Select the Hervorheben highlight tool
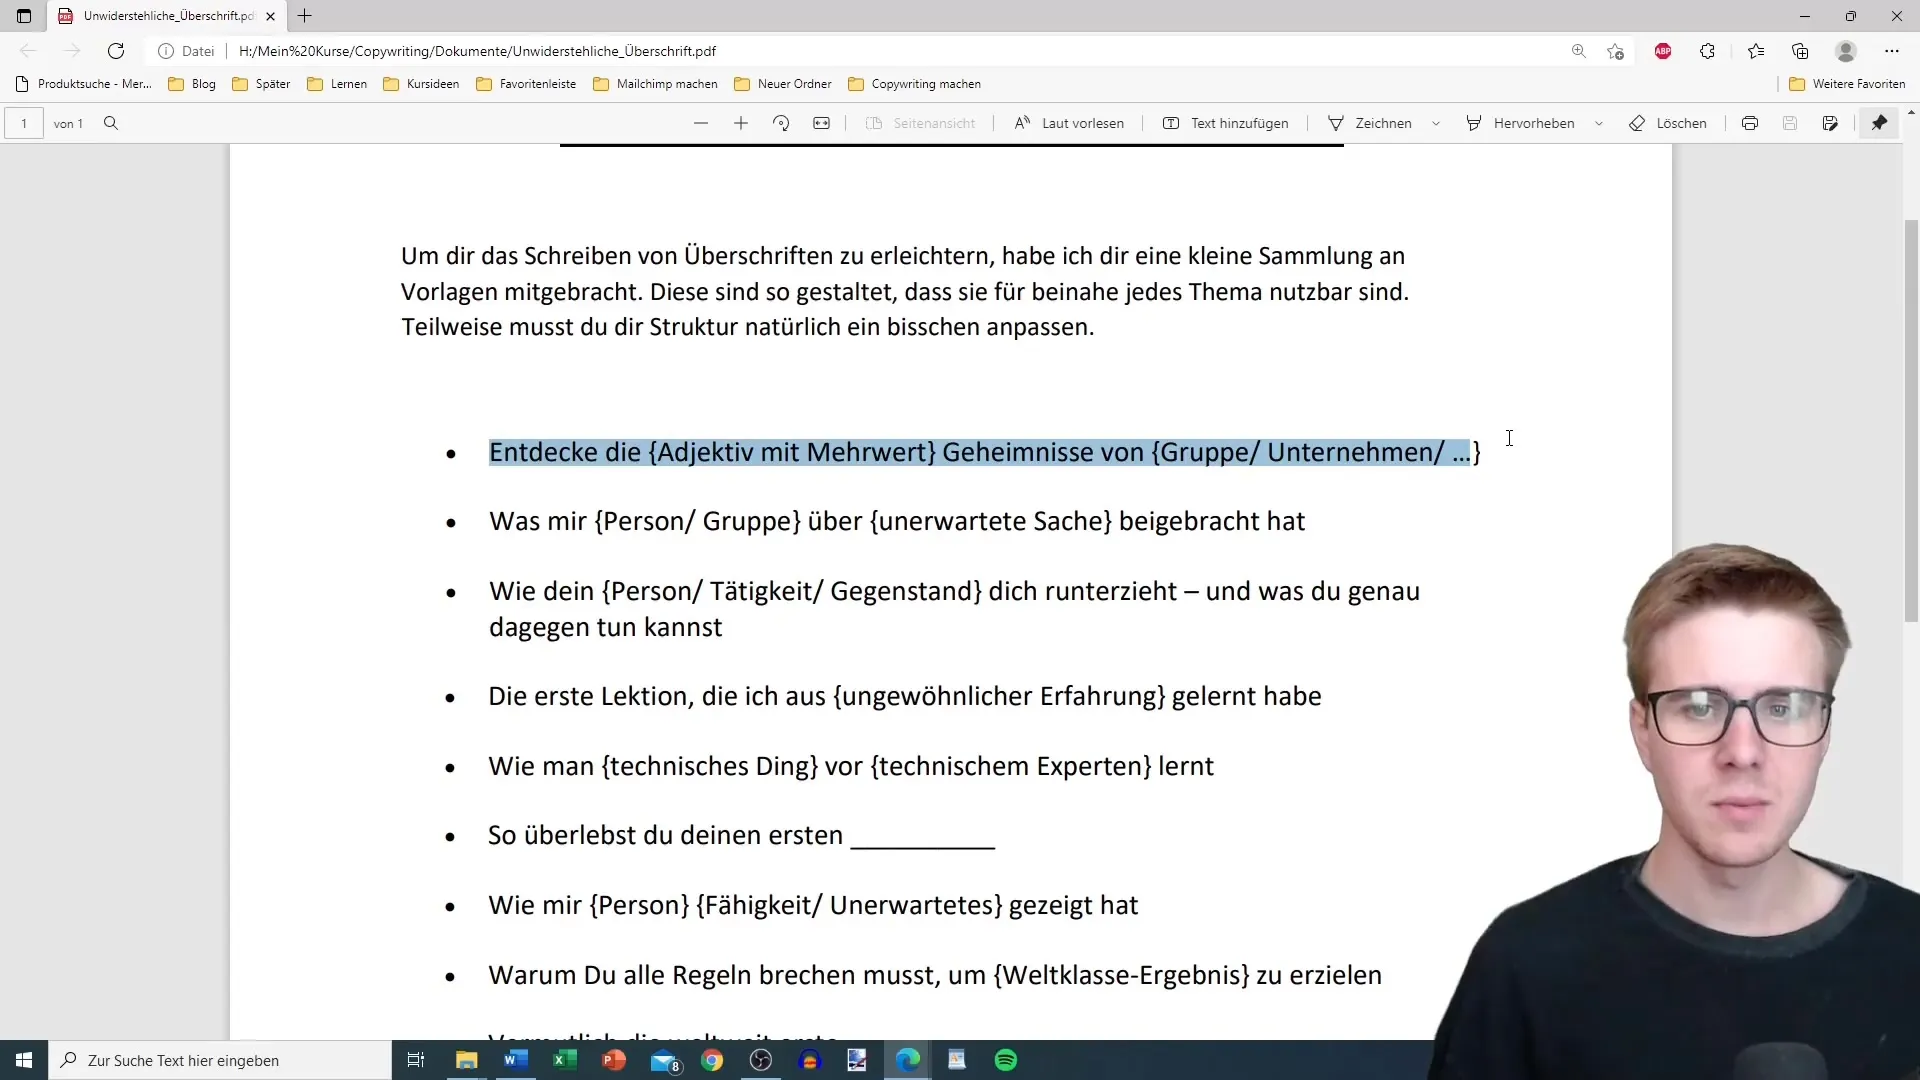Viewport: 1920px width, 1080px height. [x=1520, y=123]
